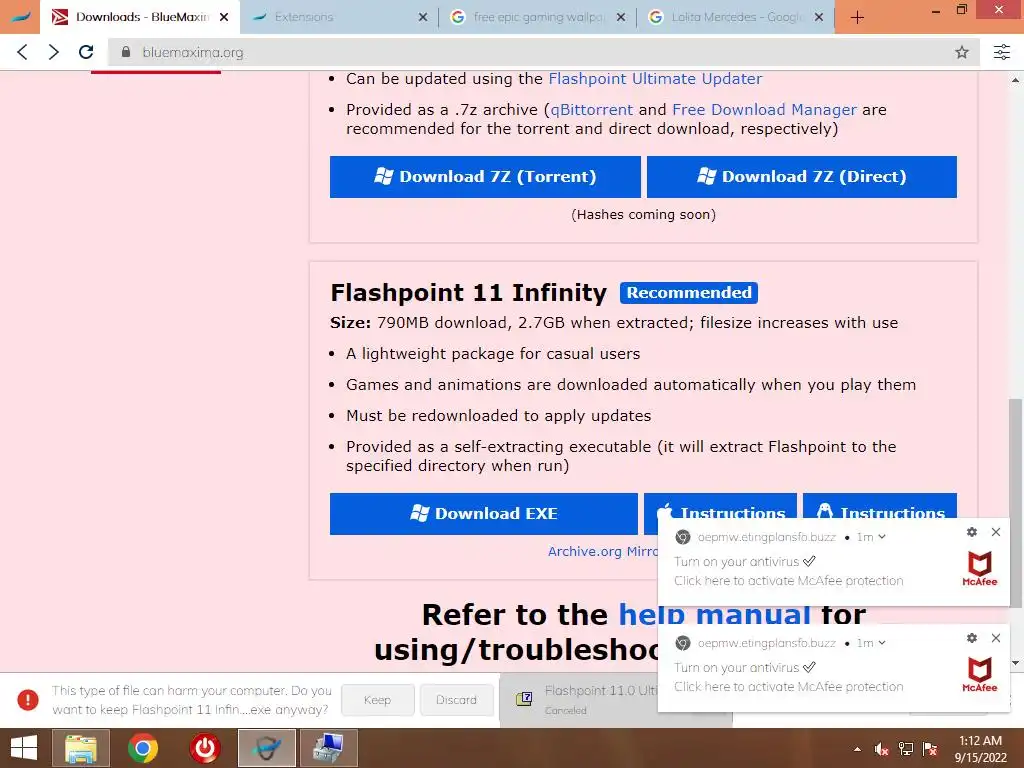Expand the upper notification's 1m chevron
Image resolution: width=1024 pixels, height=768 pixels.
pos(882,537)
